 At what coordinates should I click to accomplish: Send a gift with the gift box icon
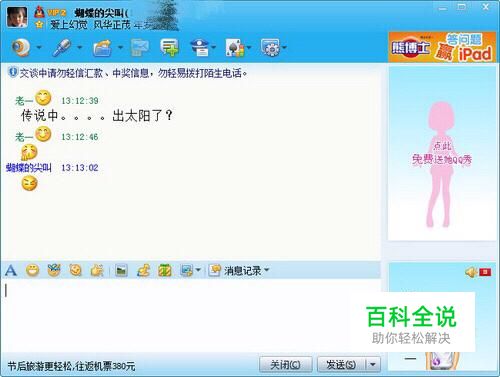tap(165, 270)
